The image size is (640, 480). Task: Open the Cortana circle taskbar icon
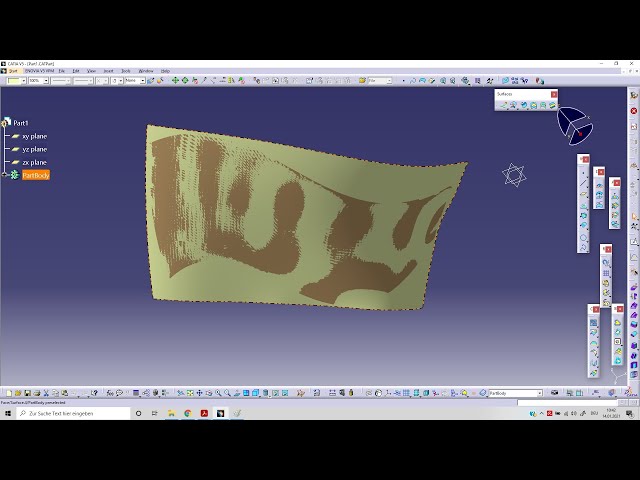click(138, 413)
